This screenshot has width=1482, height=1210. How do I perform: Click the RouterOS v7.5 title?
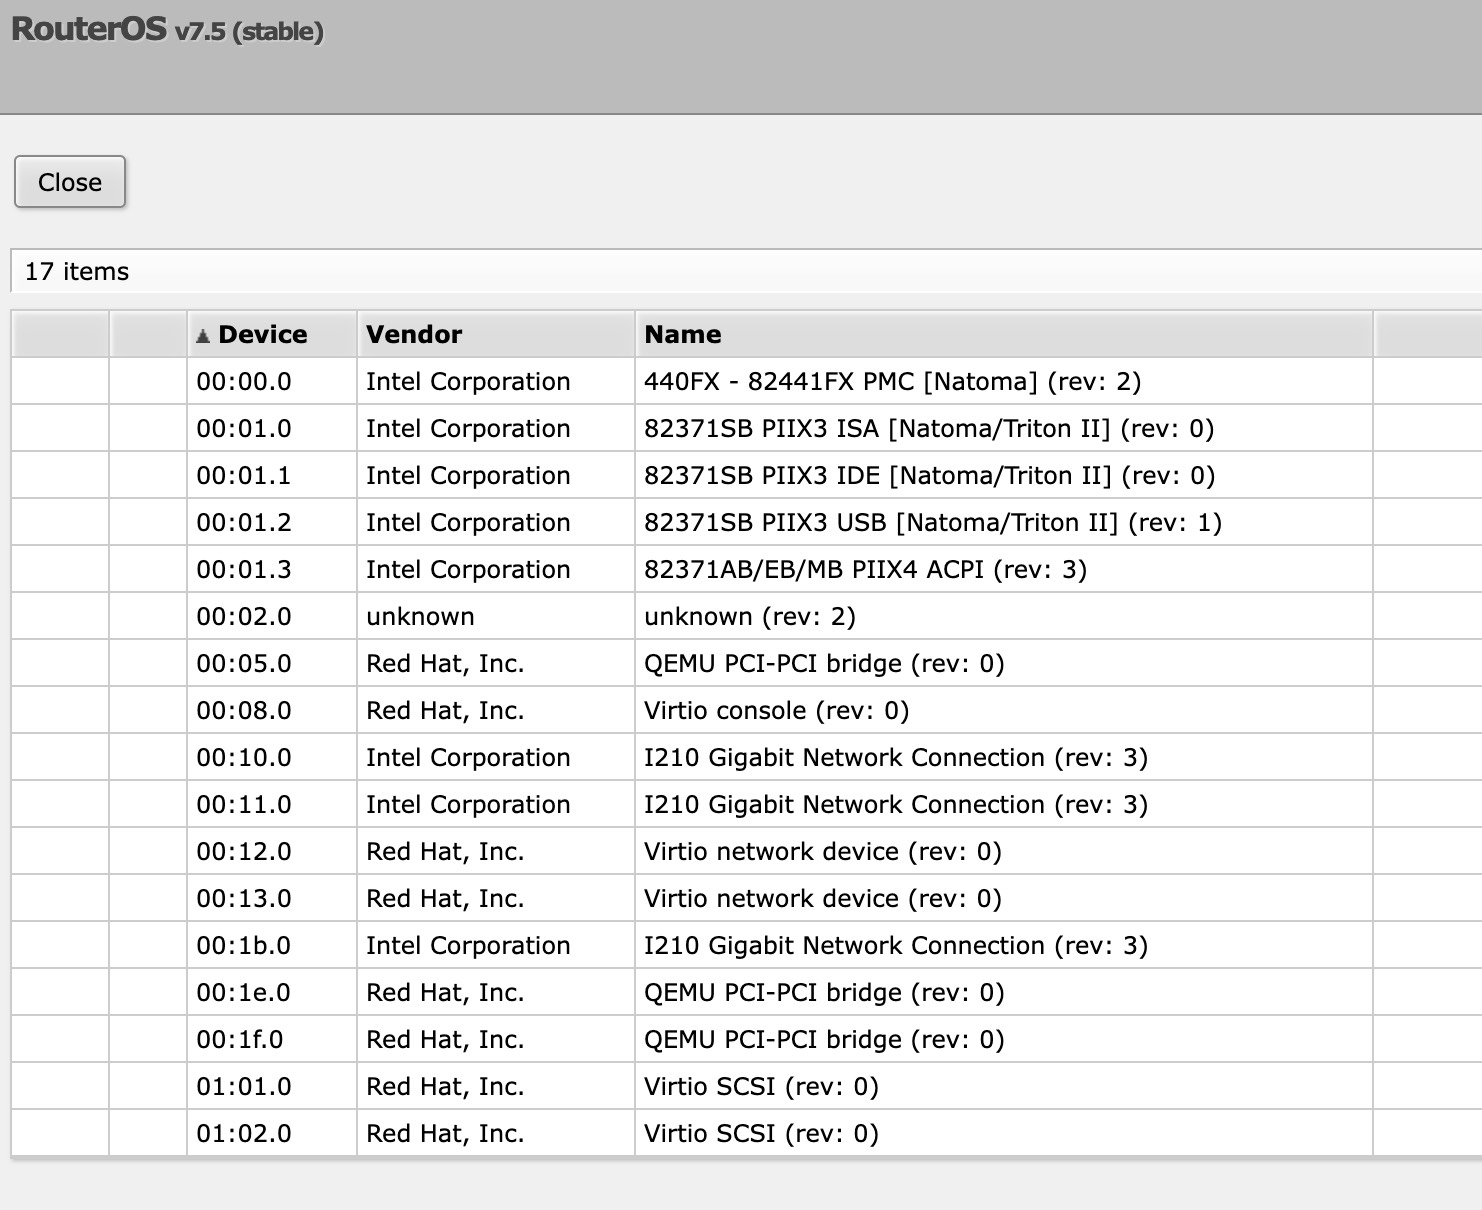167,30
